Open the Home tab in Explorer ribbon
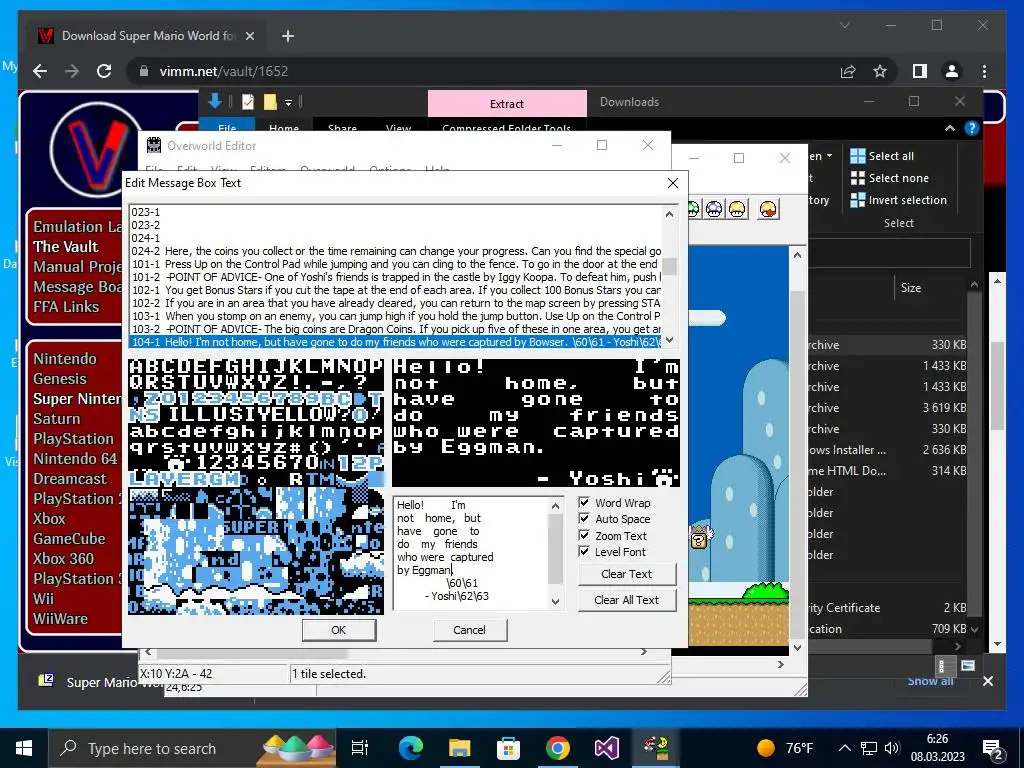The width and height of the screenshot is (1024, 768). [283, 128]
